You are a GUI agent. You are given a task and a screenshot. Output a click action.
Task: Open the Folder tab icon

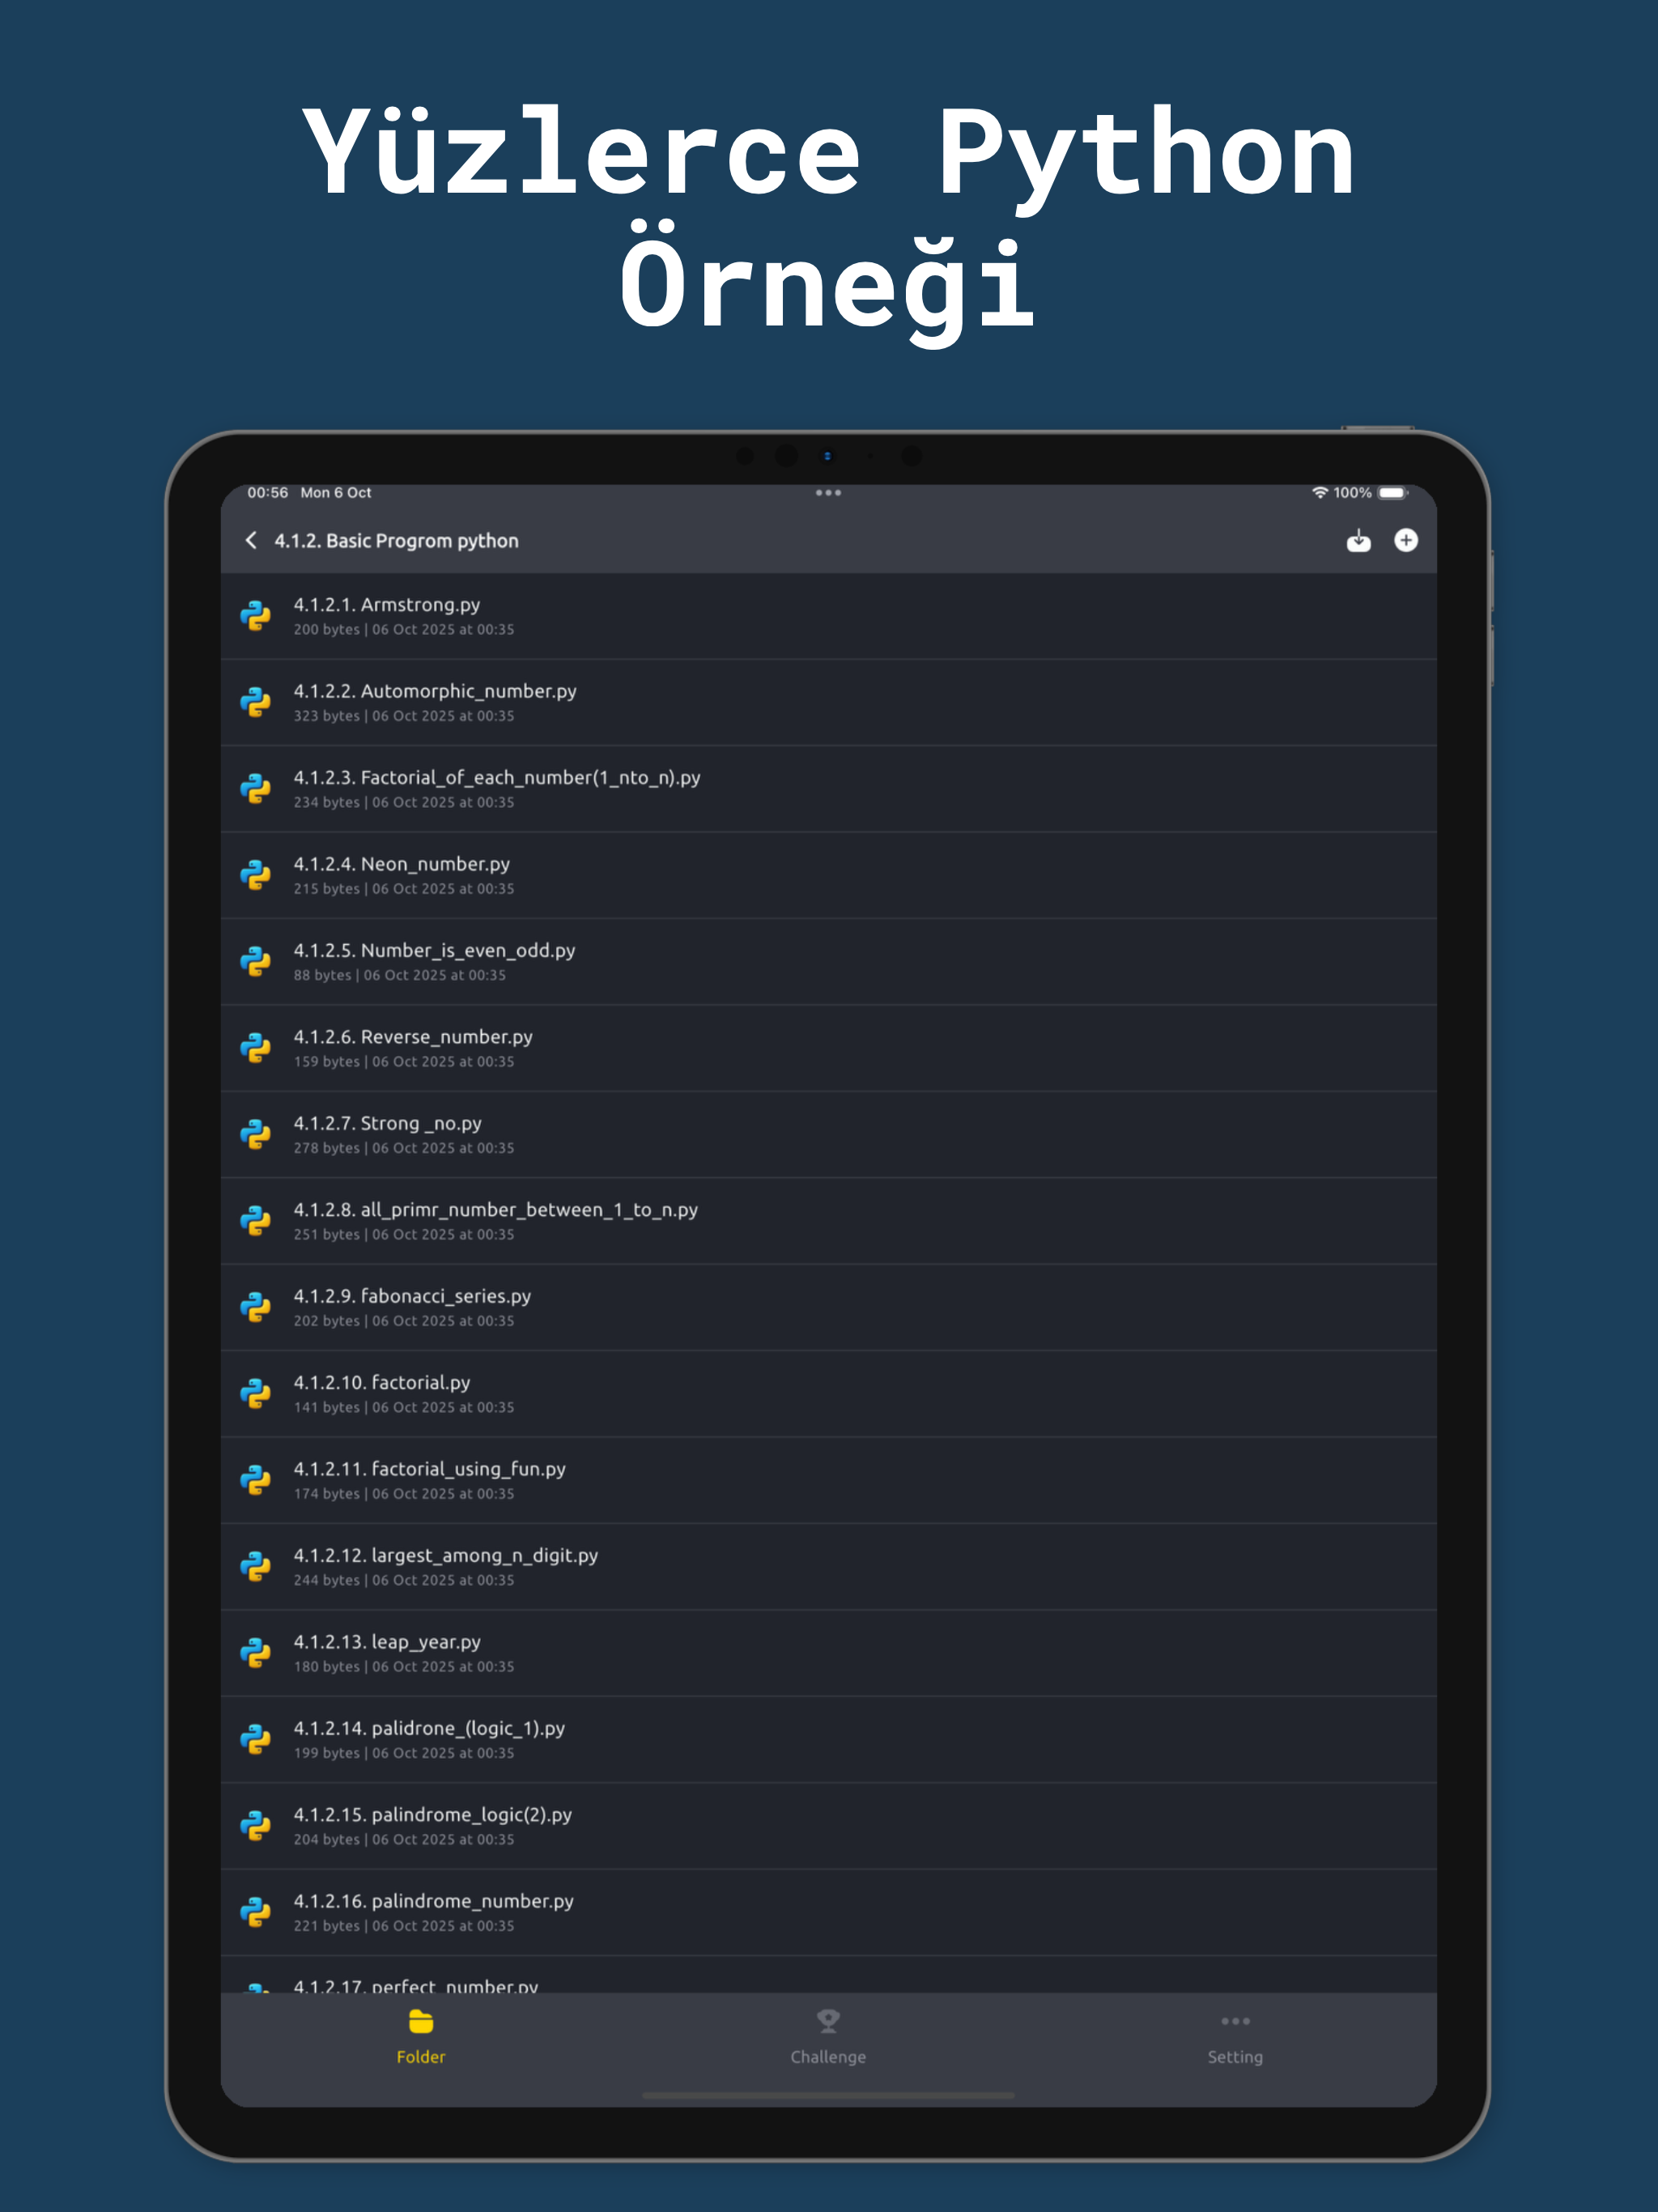[421, 2022]
